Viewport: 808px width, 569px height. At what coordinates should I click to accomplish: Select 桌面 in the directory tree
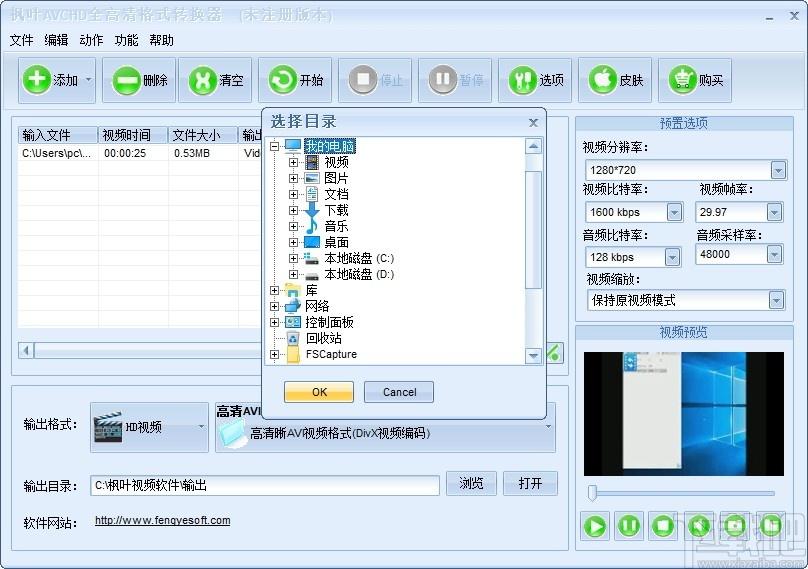pos(336,242)
